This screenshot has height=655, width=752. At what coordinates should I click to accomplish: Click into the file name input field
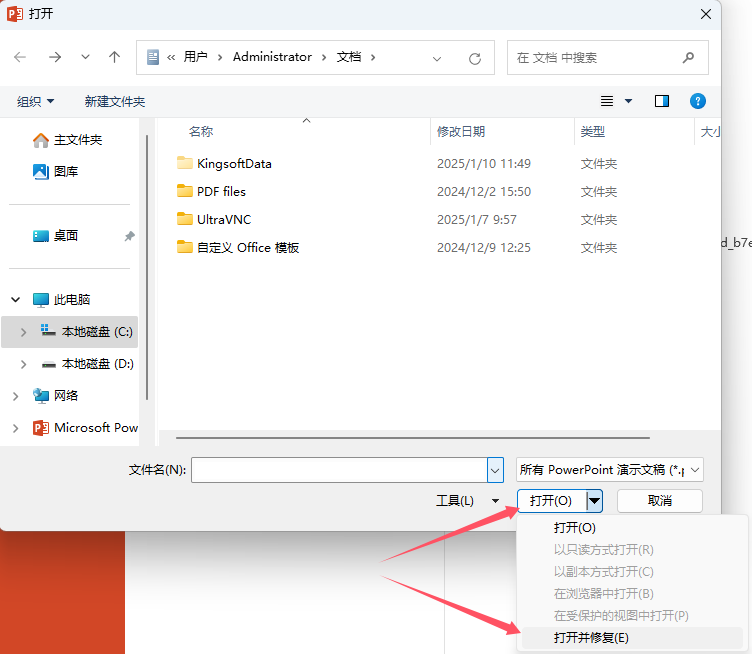tap(338, 470)
